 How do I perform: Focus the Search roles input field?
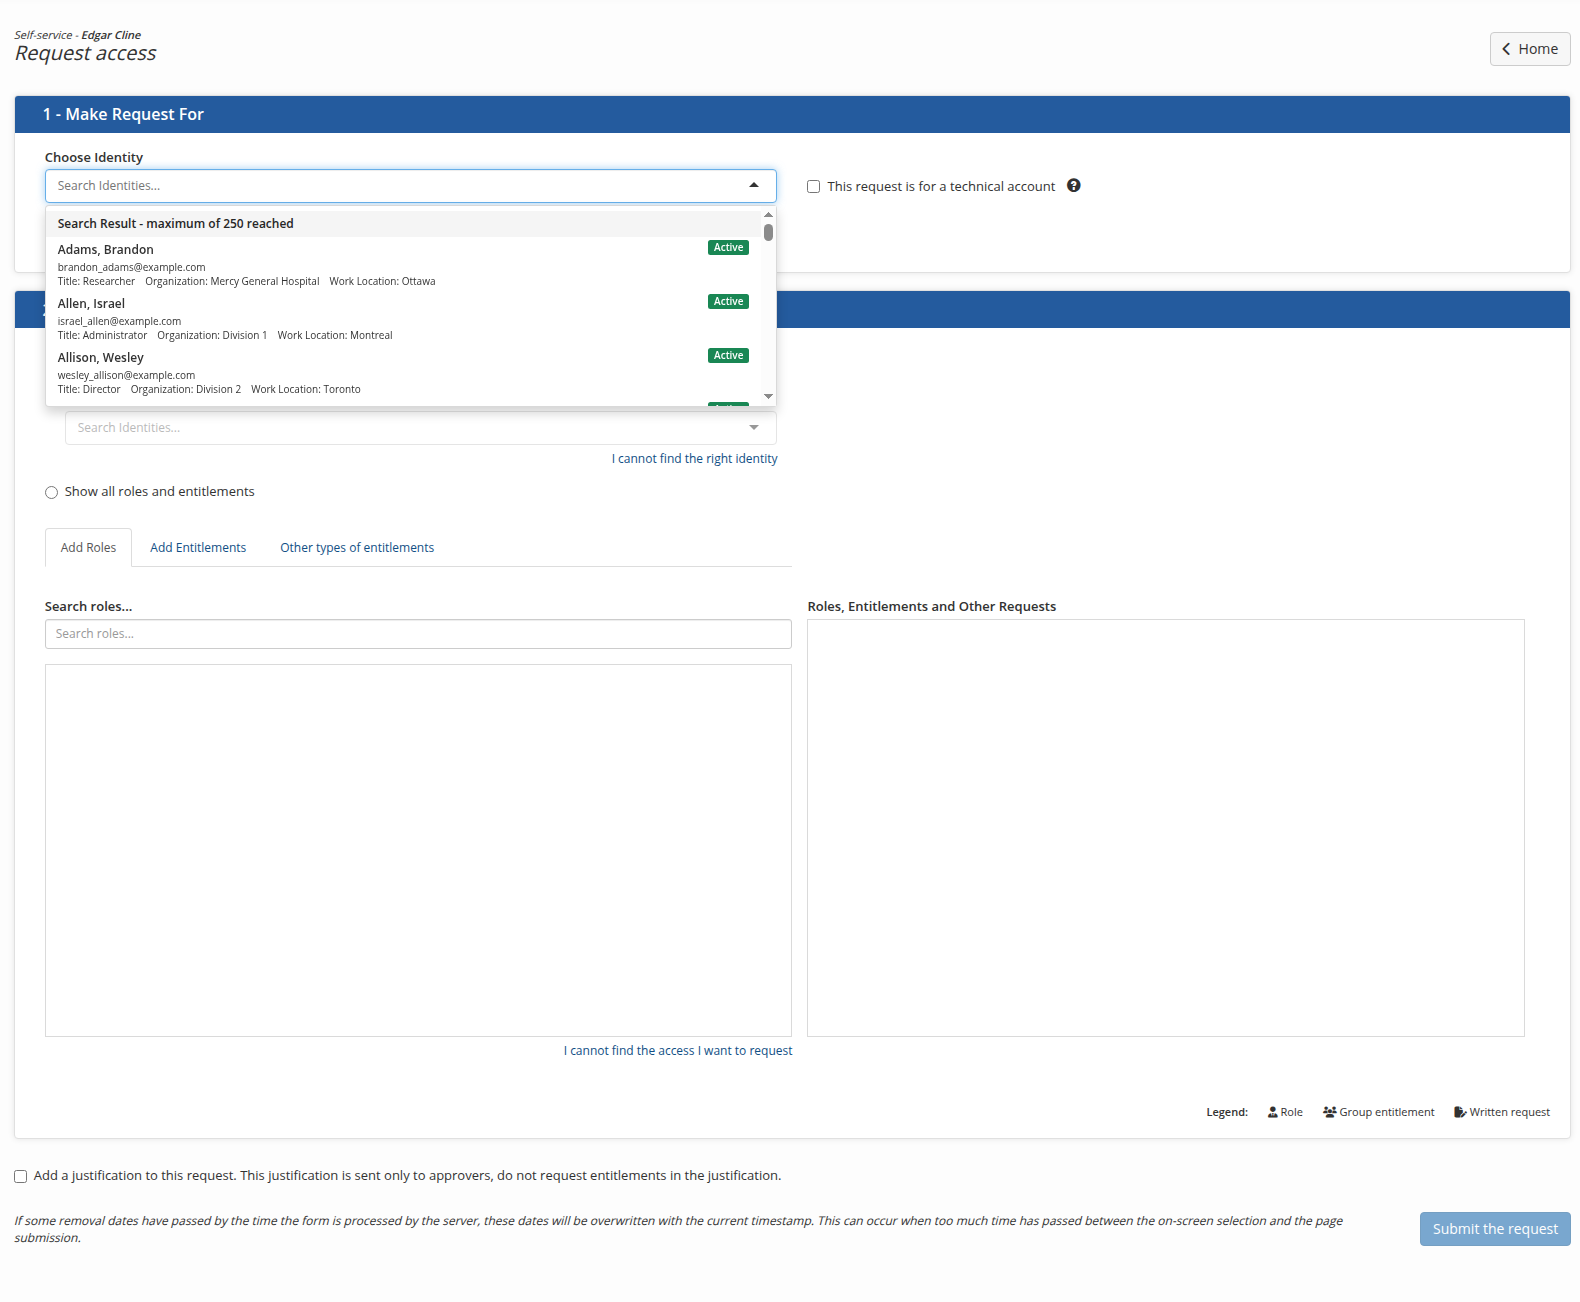click(418, 634)
